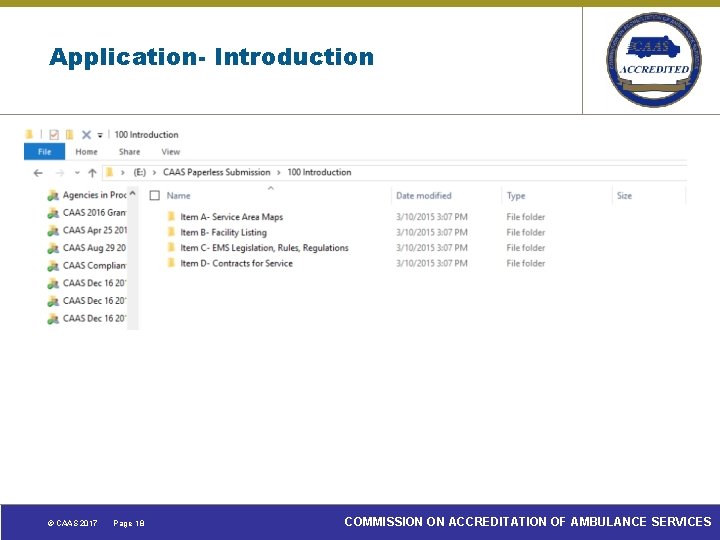This screenshot has width=720, height=540.
Task: Click shared folder icon beside CAAS Apr 25
Action: click(53, 231)
